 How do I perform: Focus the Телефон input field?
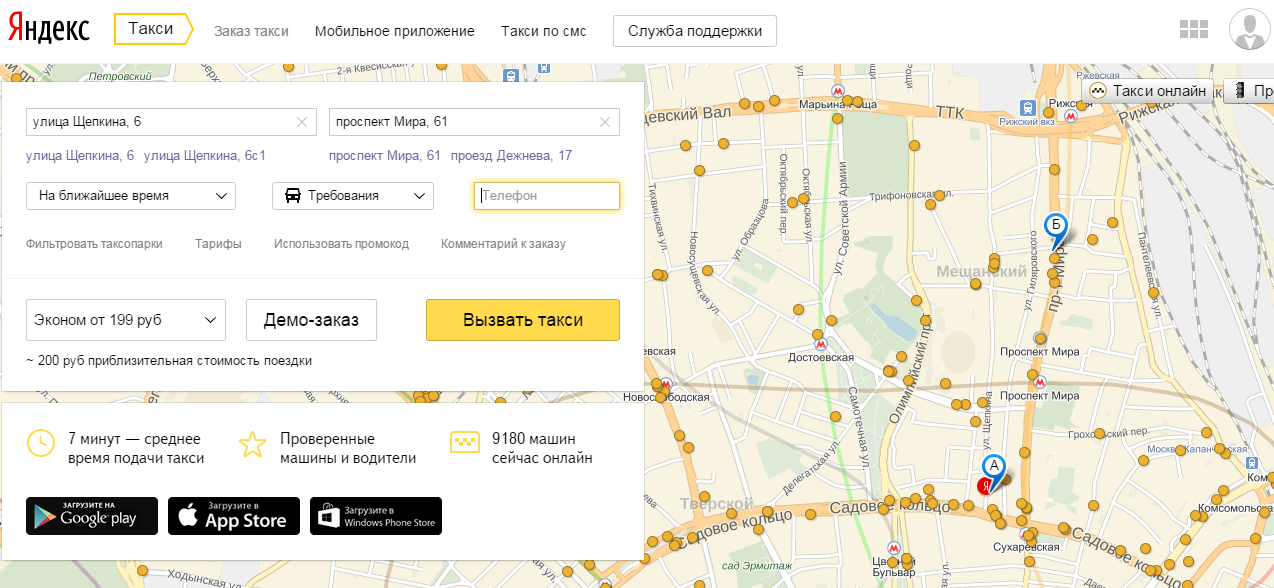547,196
